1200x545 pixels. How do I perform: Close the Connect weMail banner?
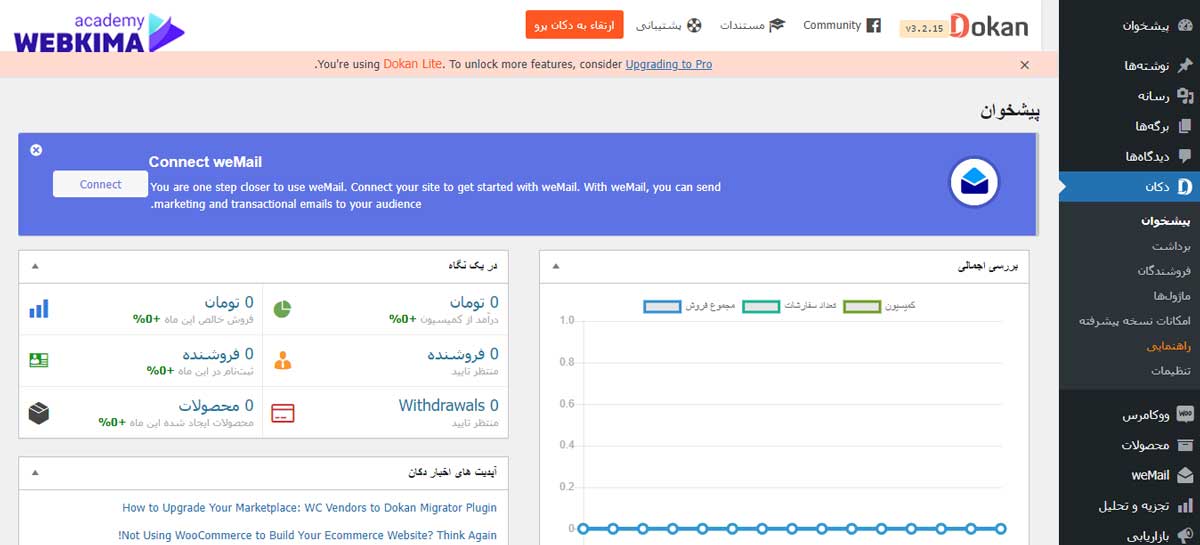coord(36,150)
